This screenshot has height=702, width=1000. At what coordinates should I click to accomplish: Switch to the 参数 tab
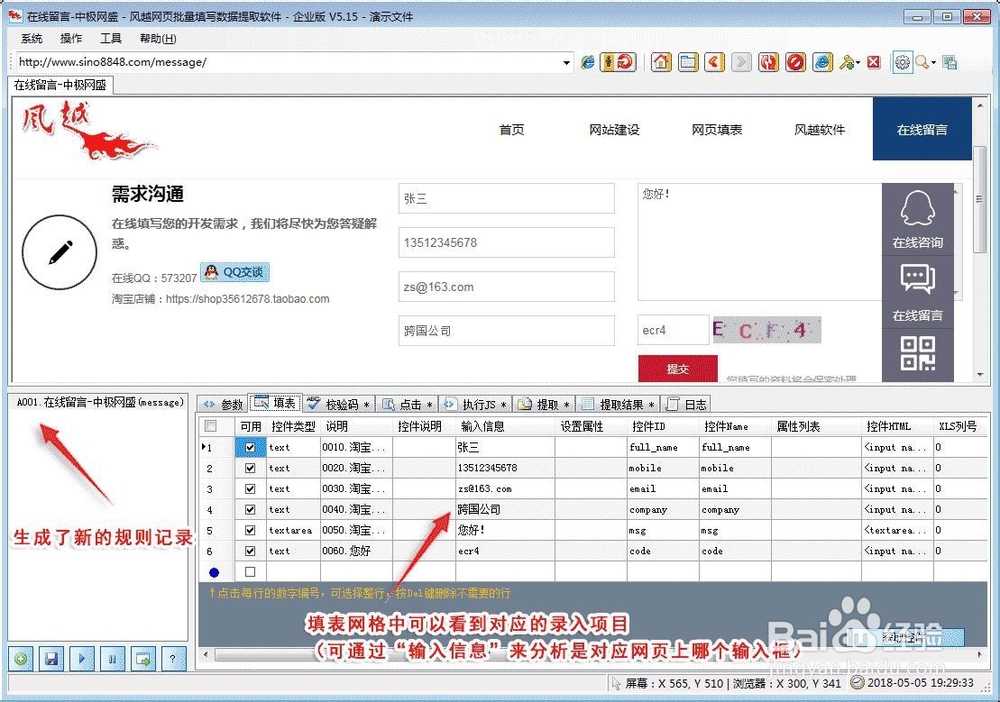[x=223, y=404]
